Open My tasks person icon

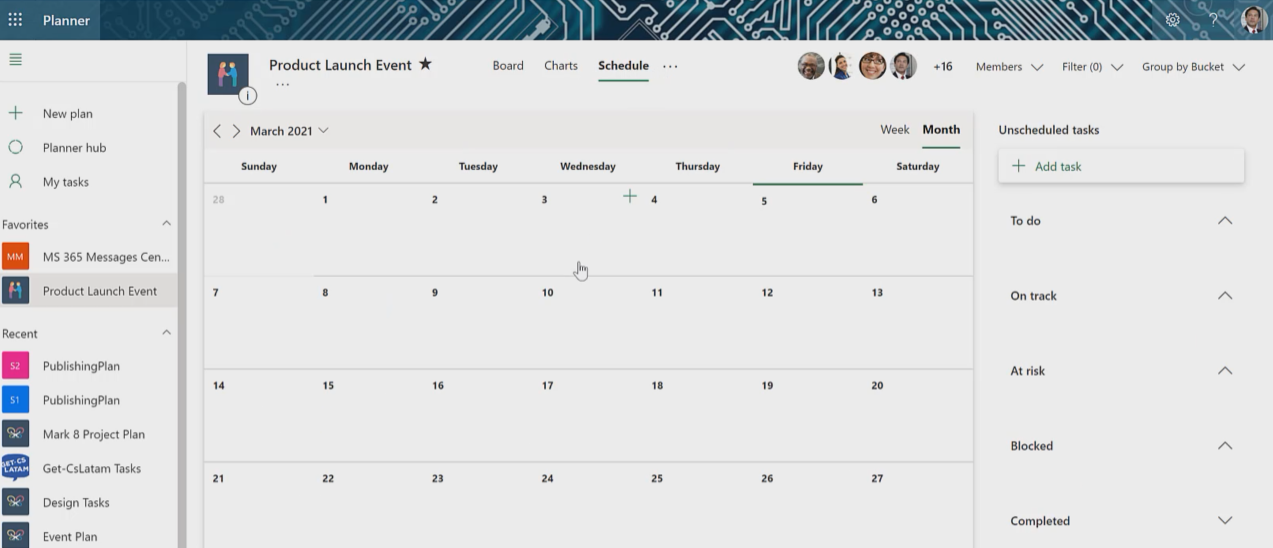[16, 181]
